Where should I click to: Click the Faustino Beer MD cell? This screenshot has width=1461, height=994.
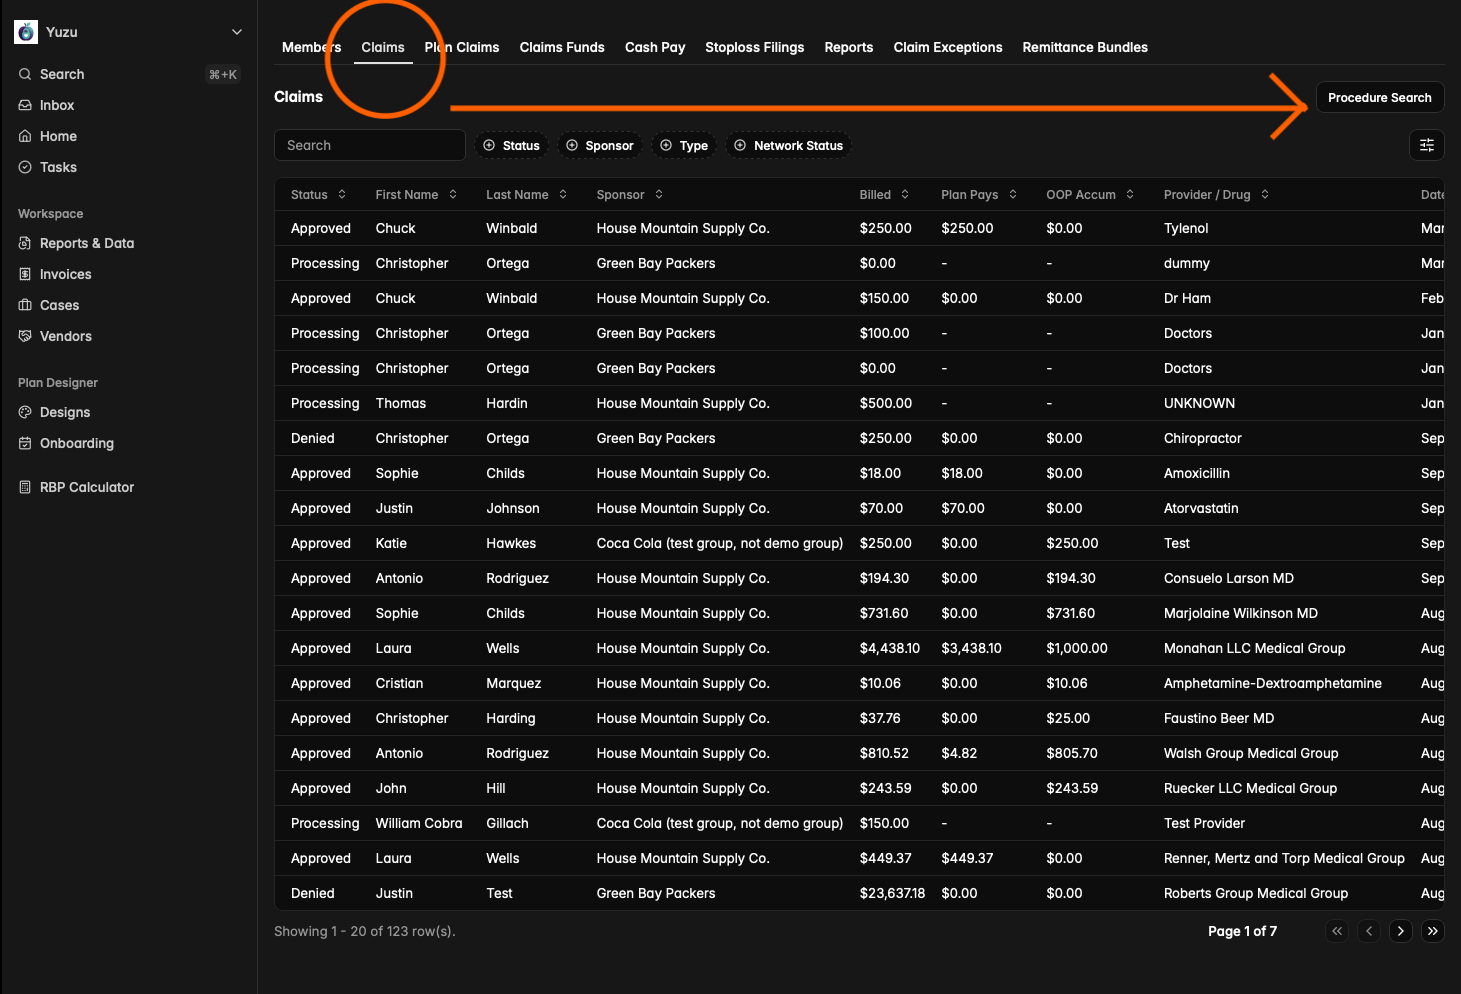pos(1219,718)
